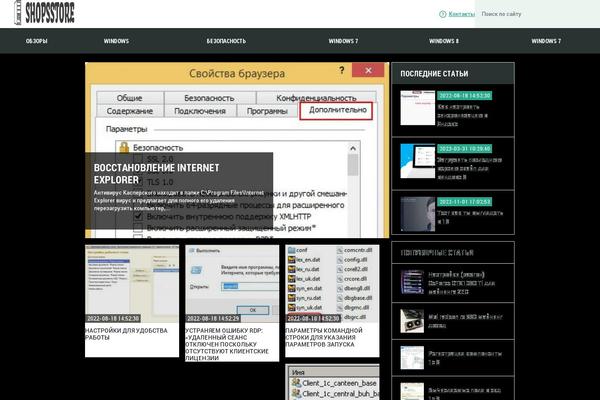Click the dbgbase.dll file name in thumbnail
Screen dimensions: 600x400
tap(358, 298)
